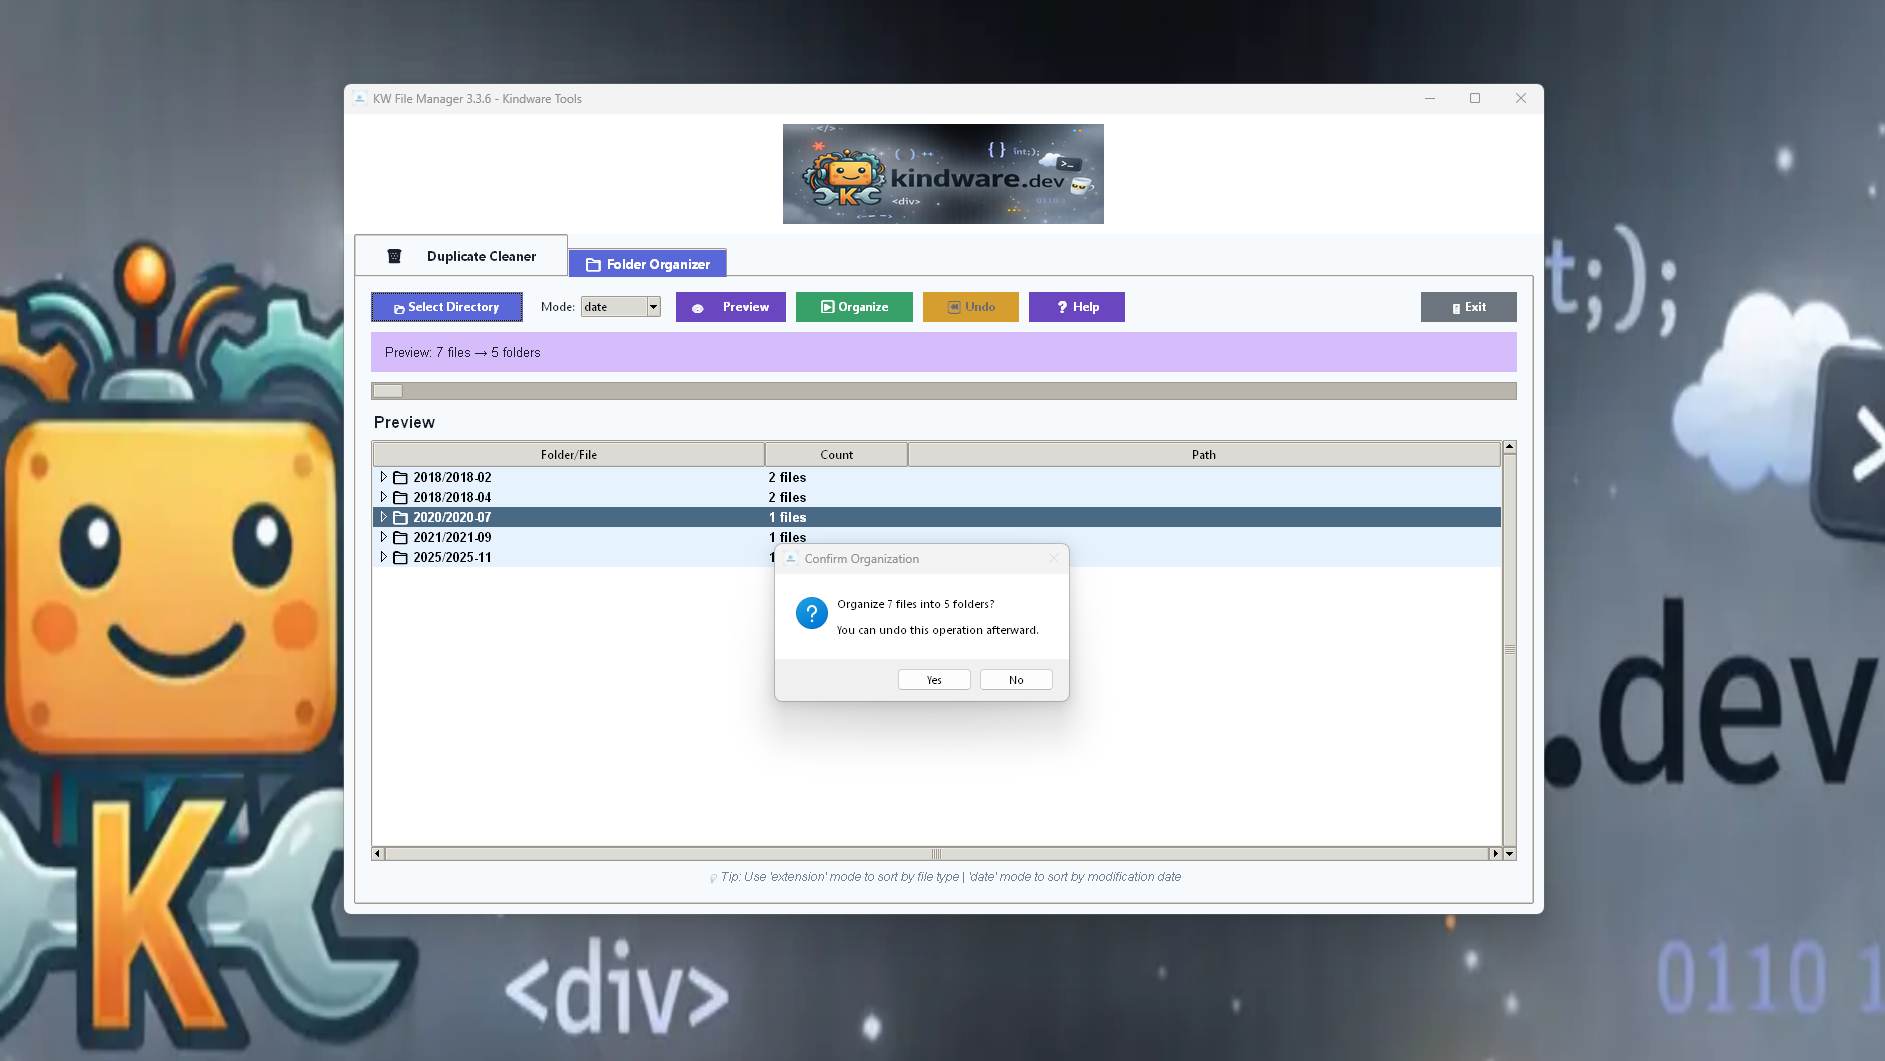Click the kindware.dev banner logo
Viewport: 1885px width, 1061px height.
(x=942, y=174)
